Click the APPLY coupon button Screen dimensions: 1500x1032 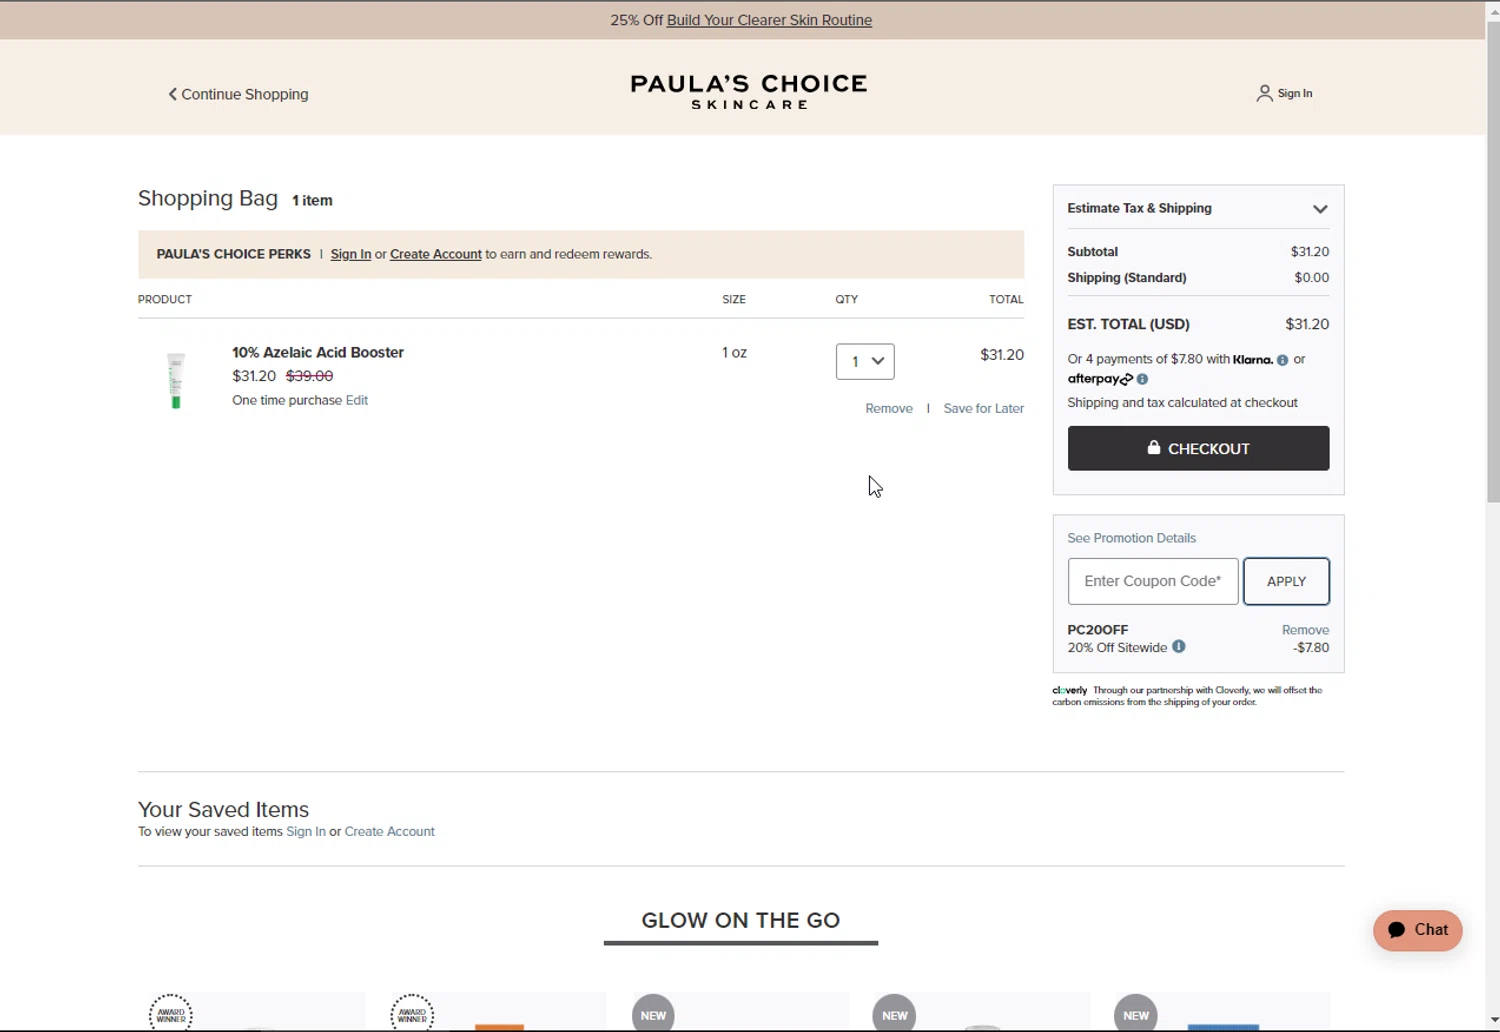pyautogui.click(x=1286, y=581)
